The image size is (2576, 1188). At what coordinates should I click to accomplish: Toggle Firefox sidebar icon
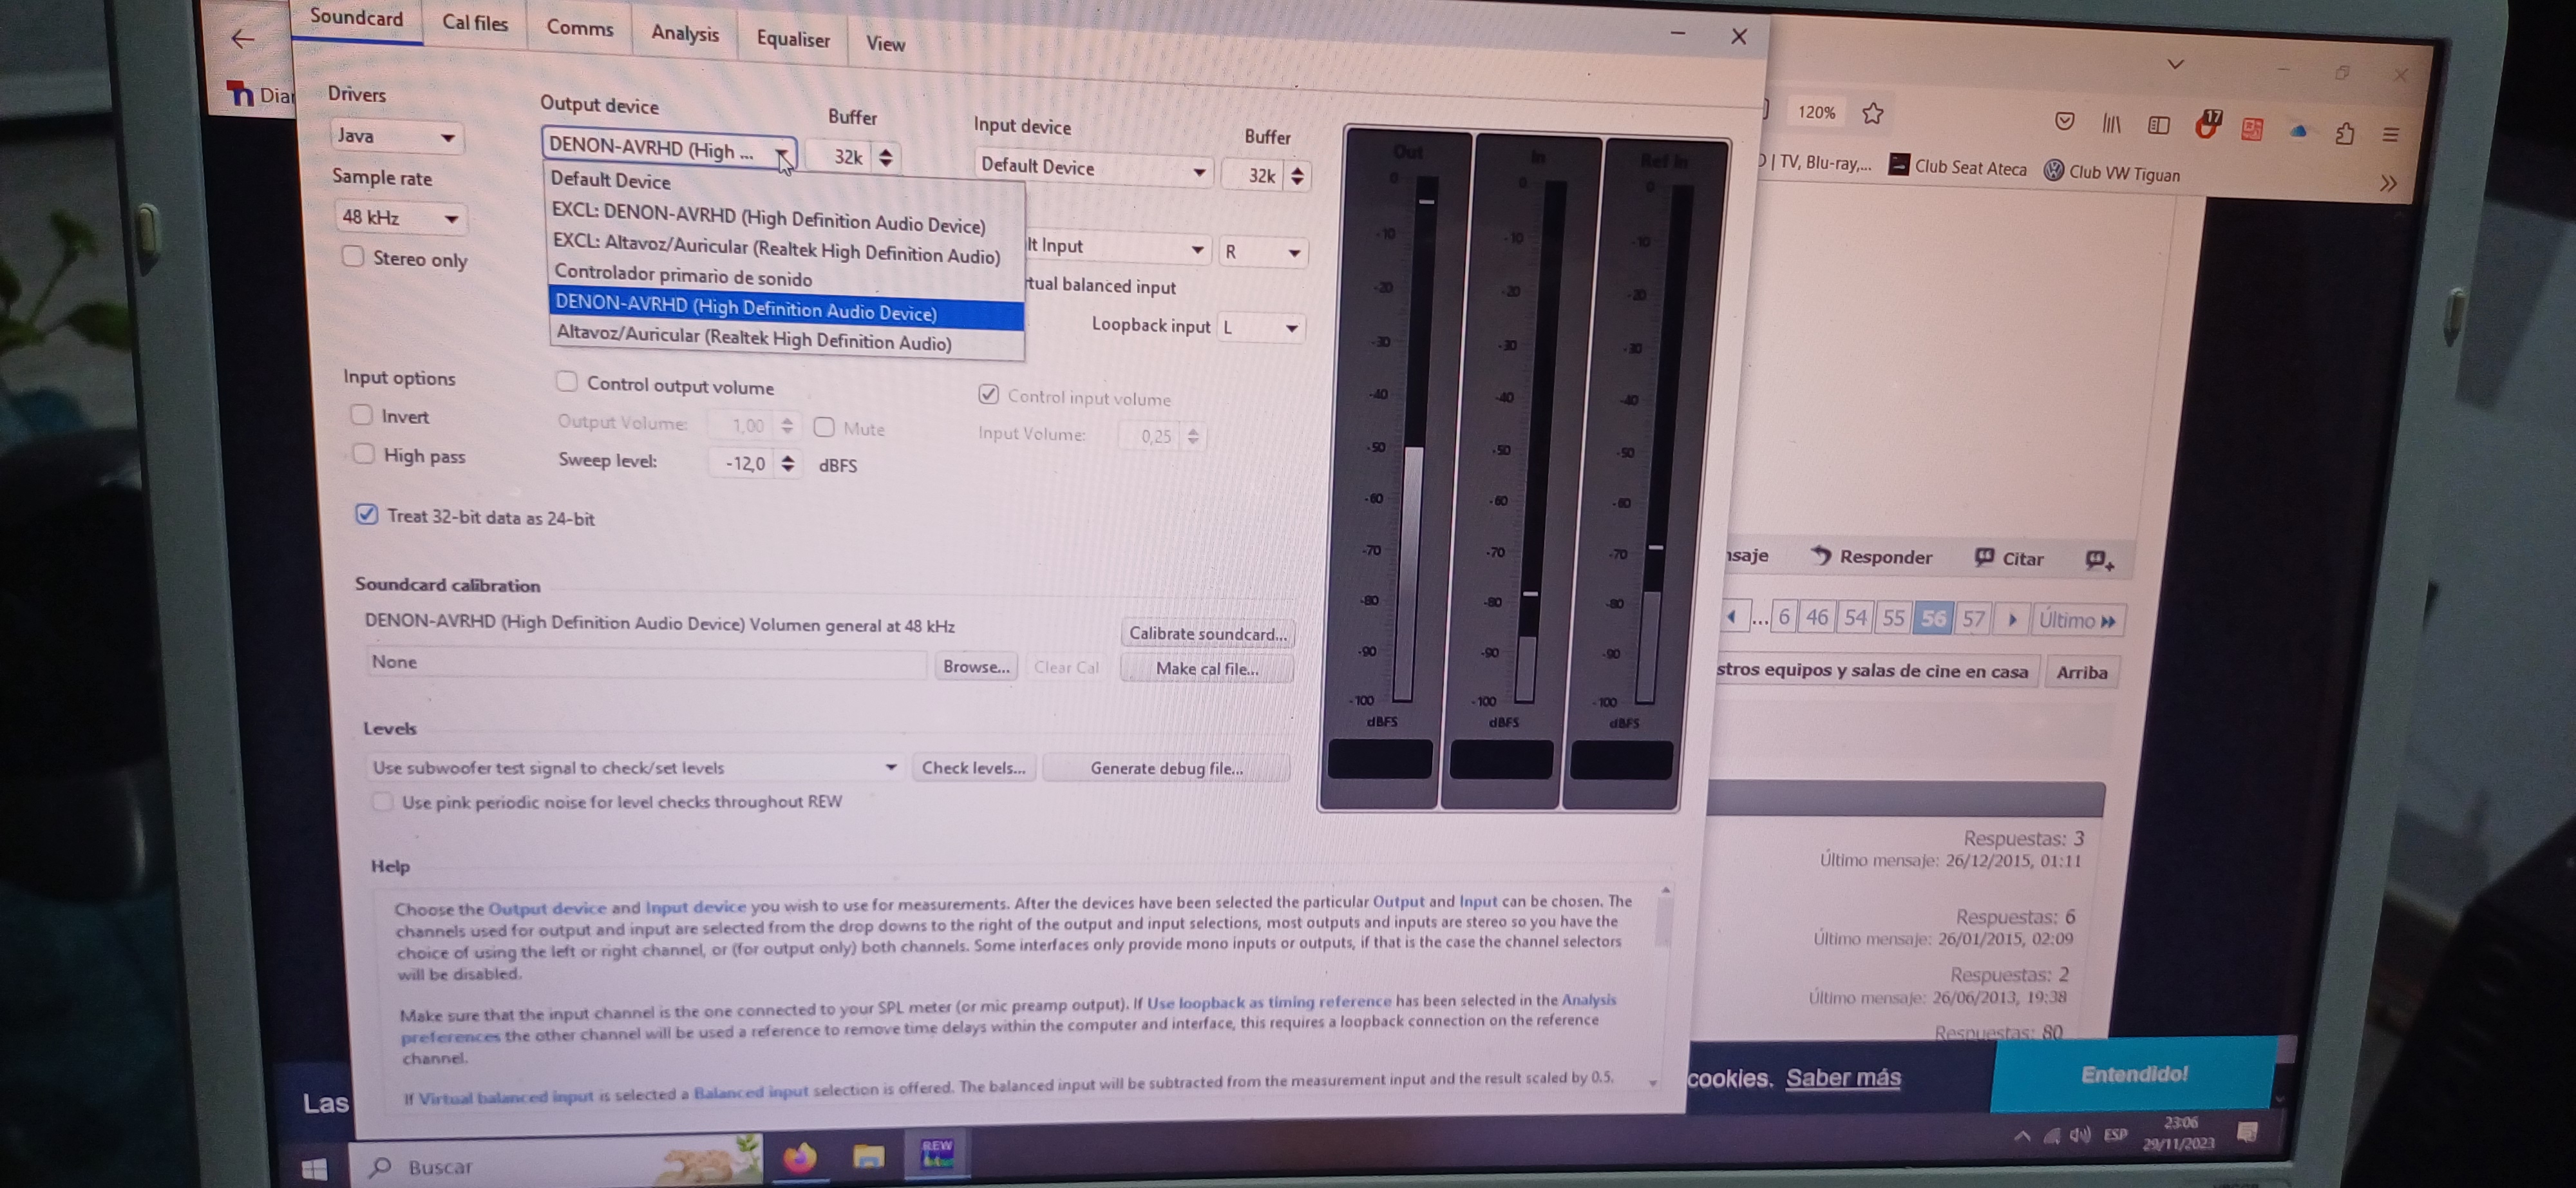2158,125
